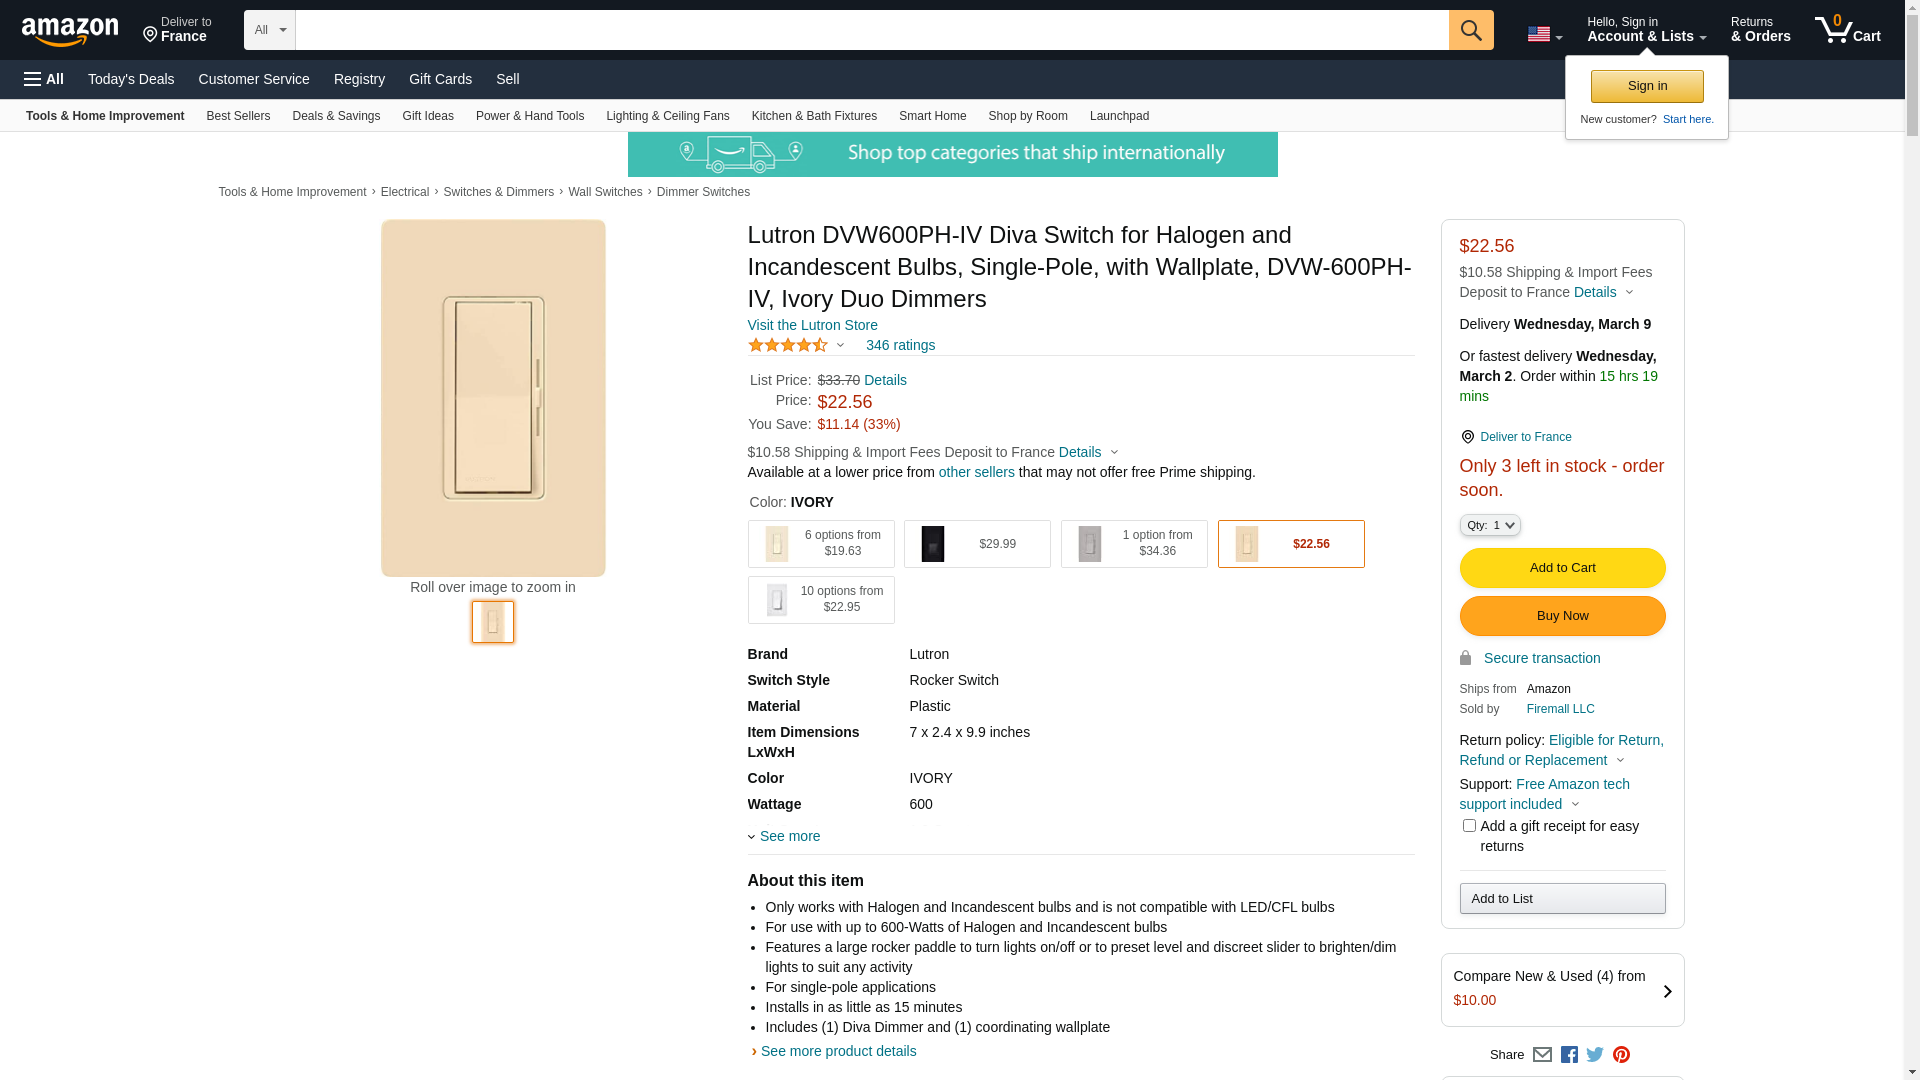Open the quantity dropdown
1920x1080 pixels.
coord(1490,525)
